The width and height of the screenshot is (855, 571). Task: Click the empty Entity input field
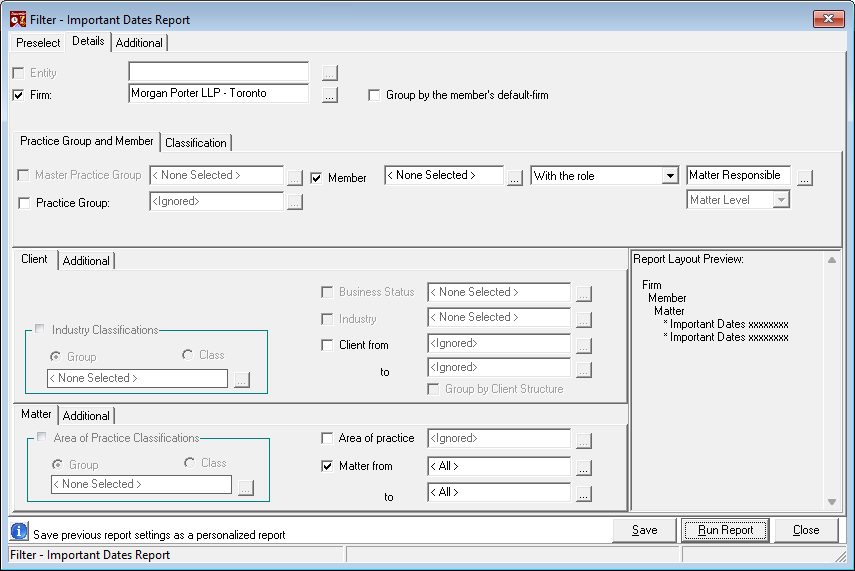[x=219, y=71]
